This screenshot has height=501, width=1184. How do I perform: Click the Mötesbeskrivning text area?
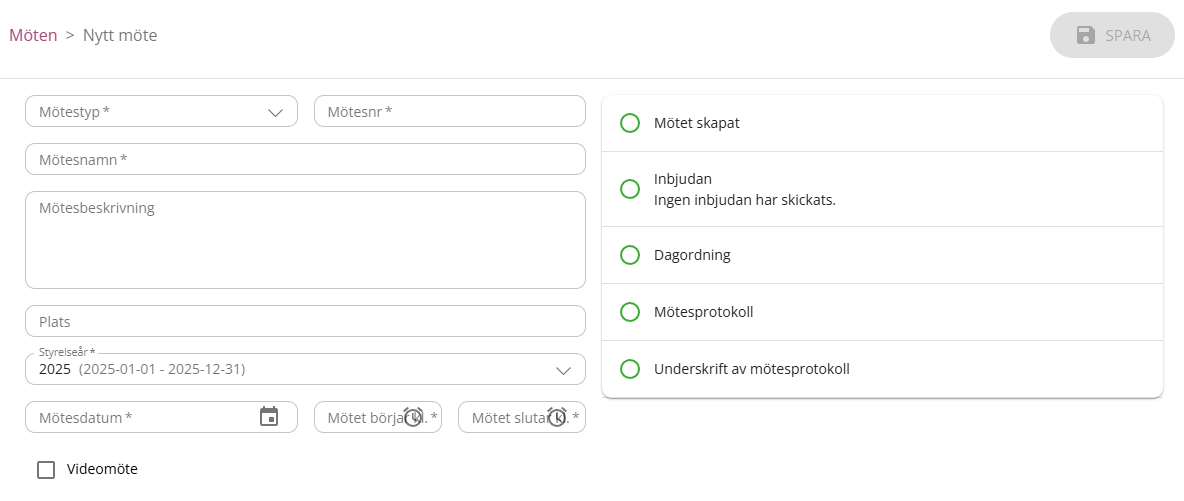pyautogui.click(x=305, y=240)
